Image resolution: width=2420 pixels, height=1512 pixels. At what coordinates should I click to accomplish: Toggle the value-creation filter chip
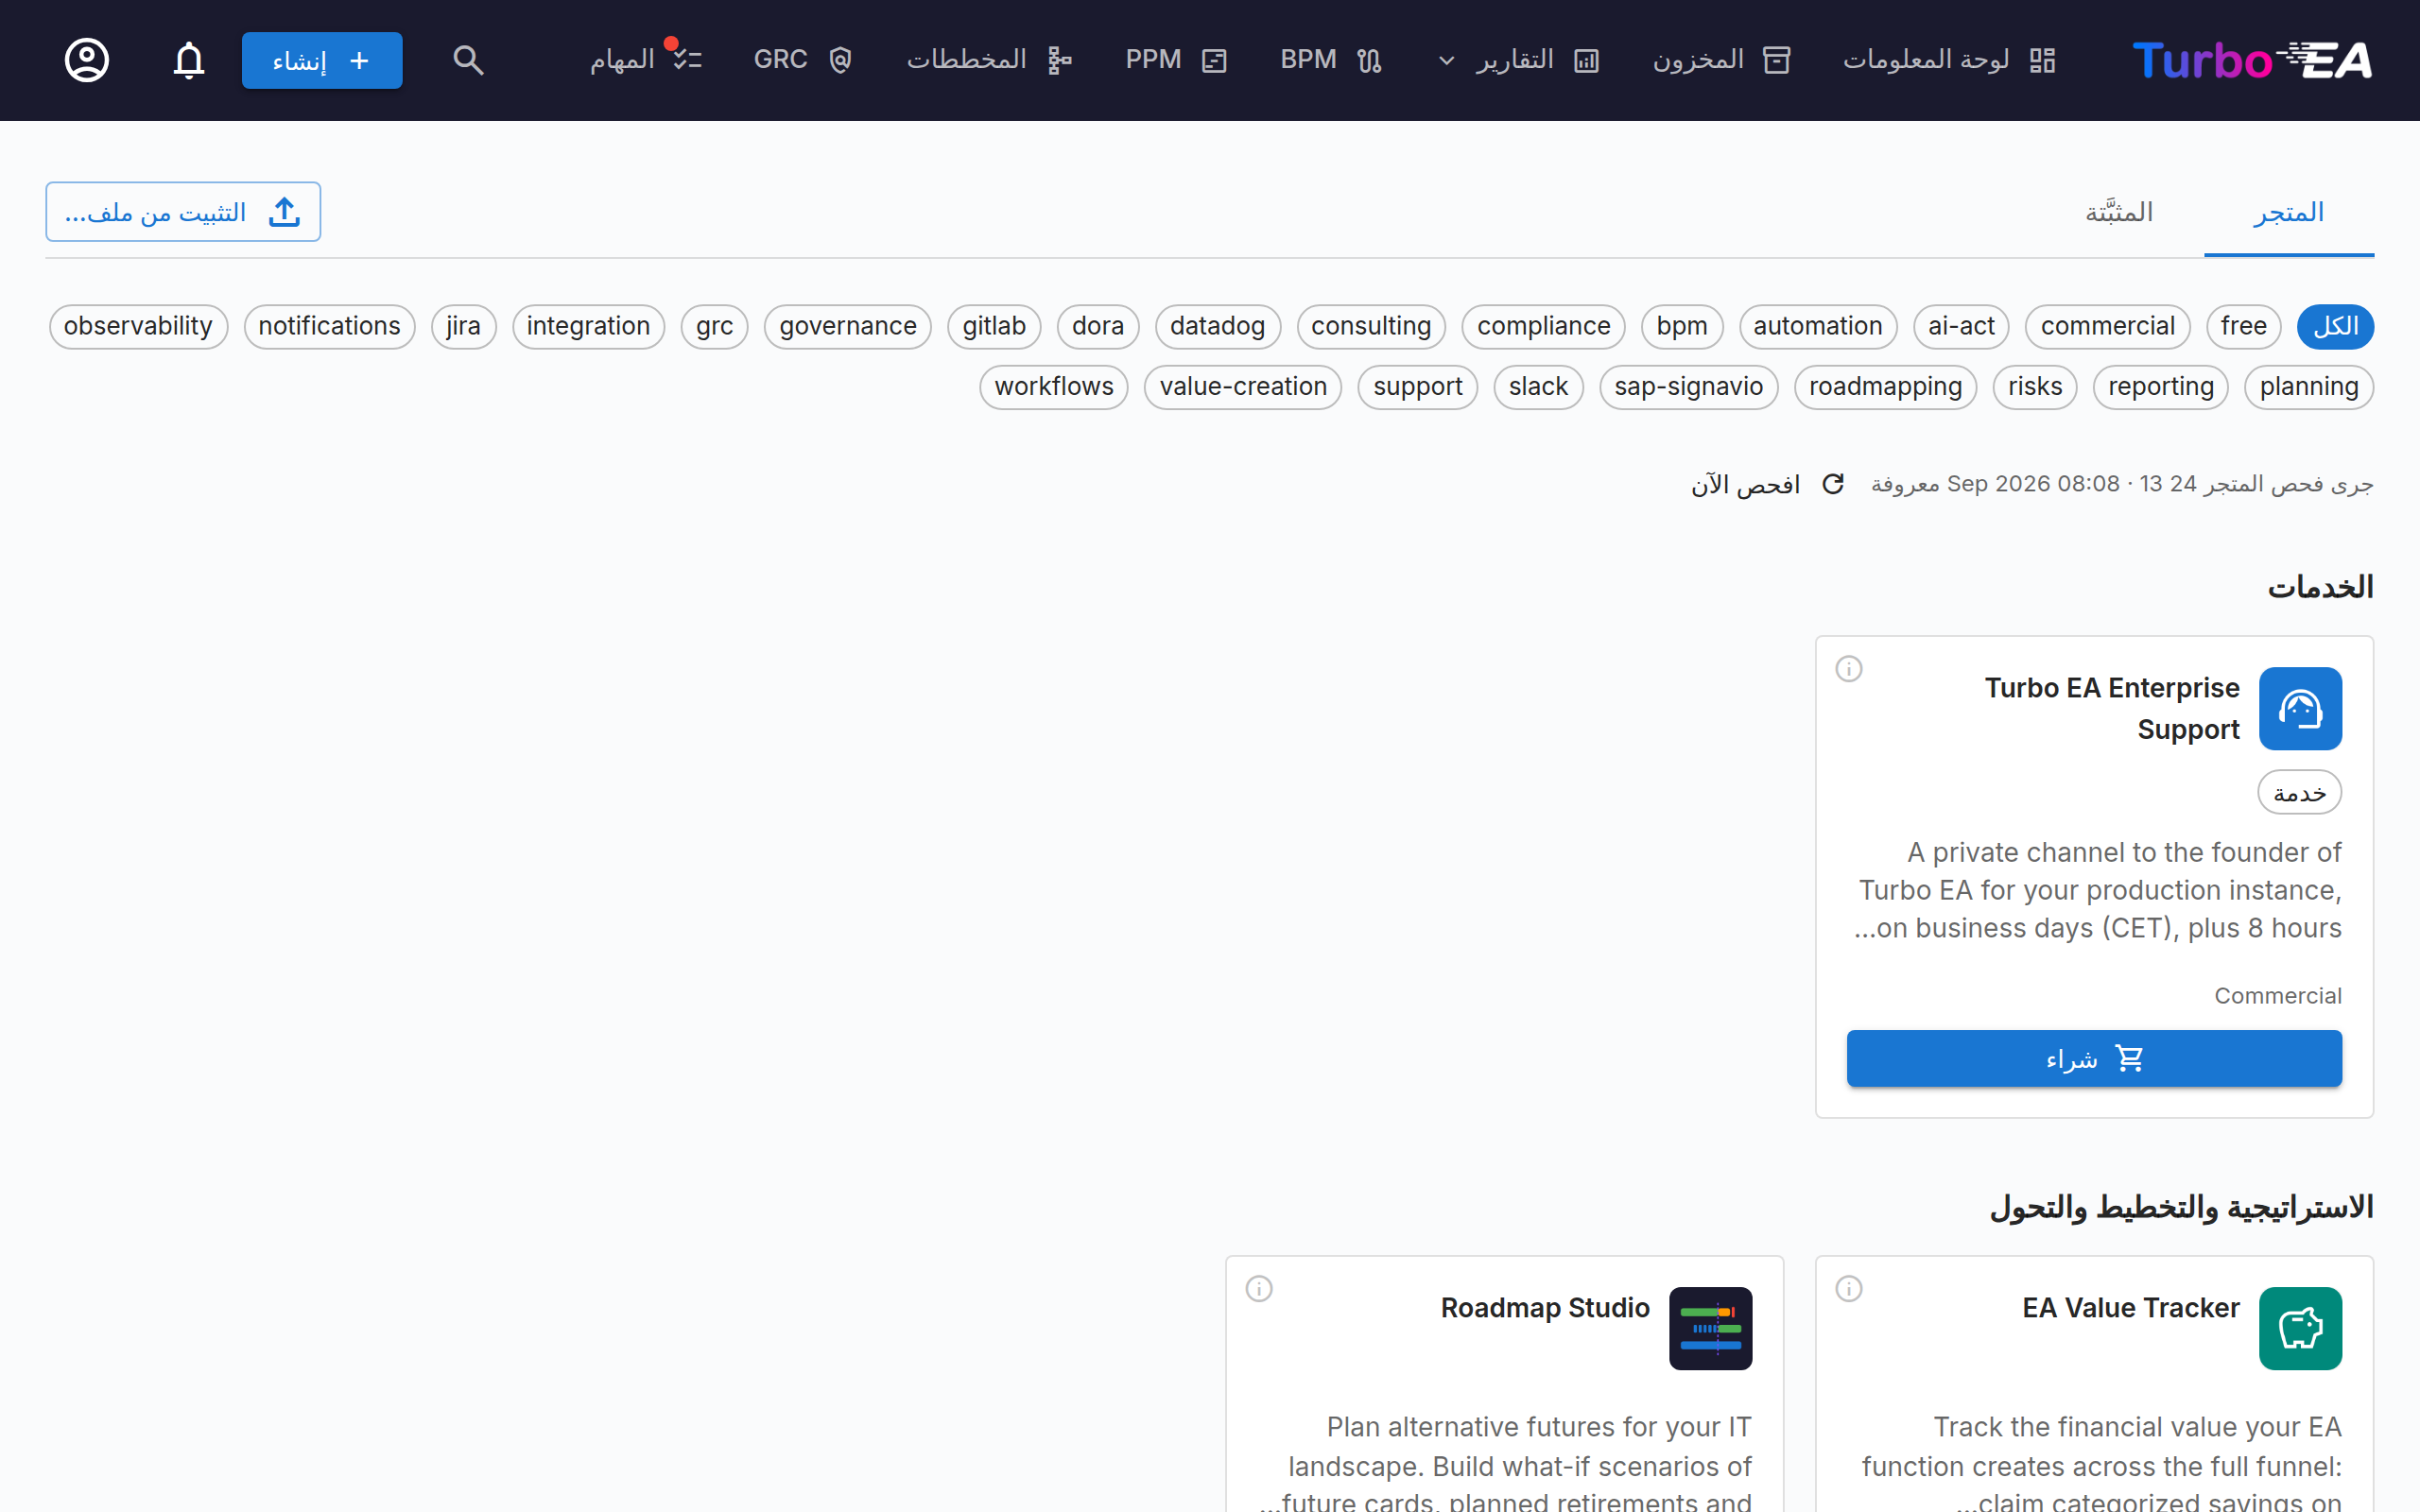[x=1243, y=387]
